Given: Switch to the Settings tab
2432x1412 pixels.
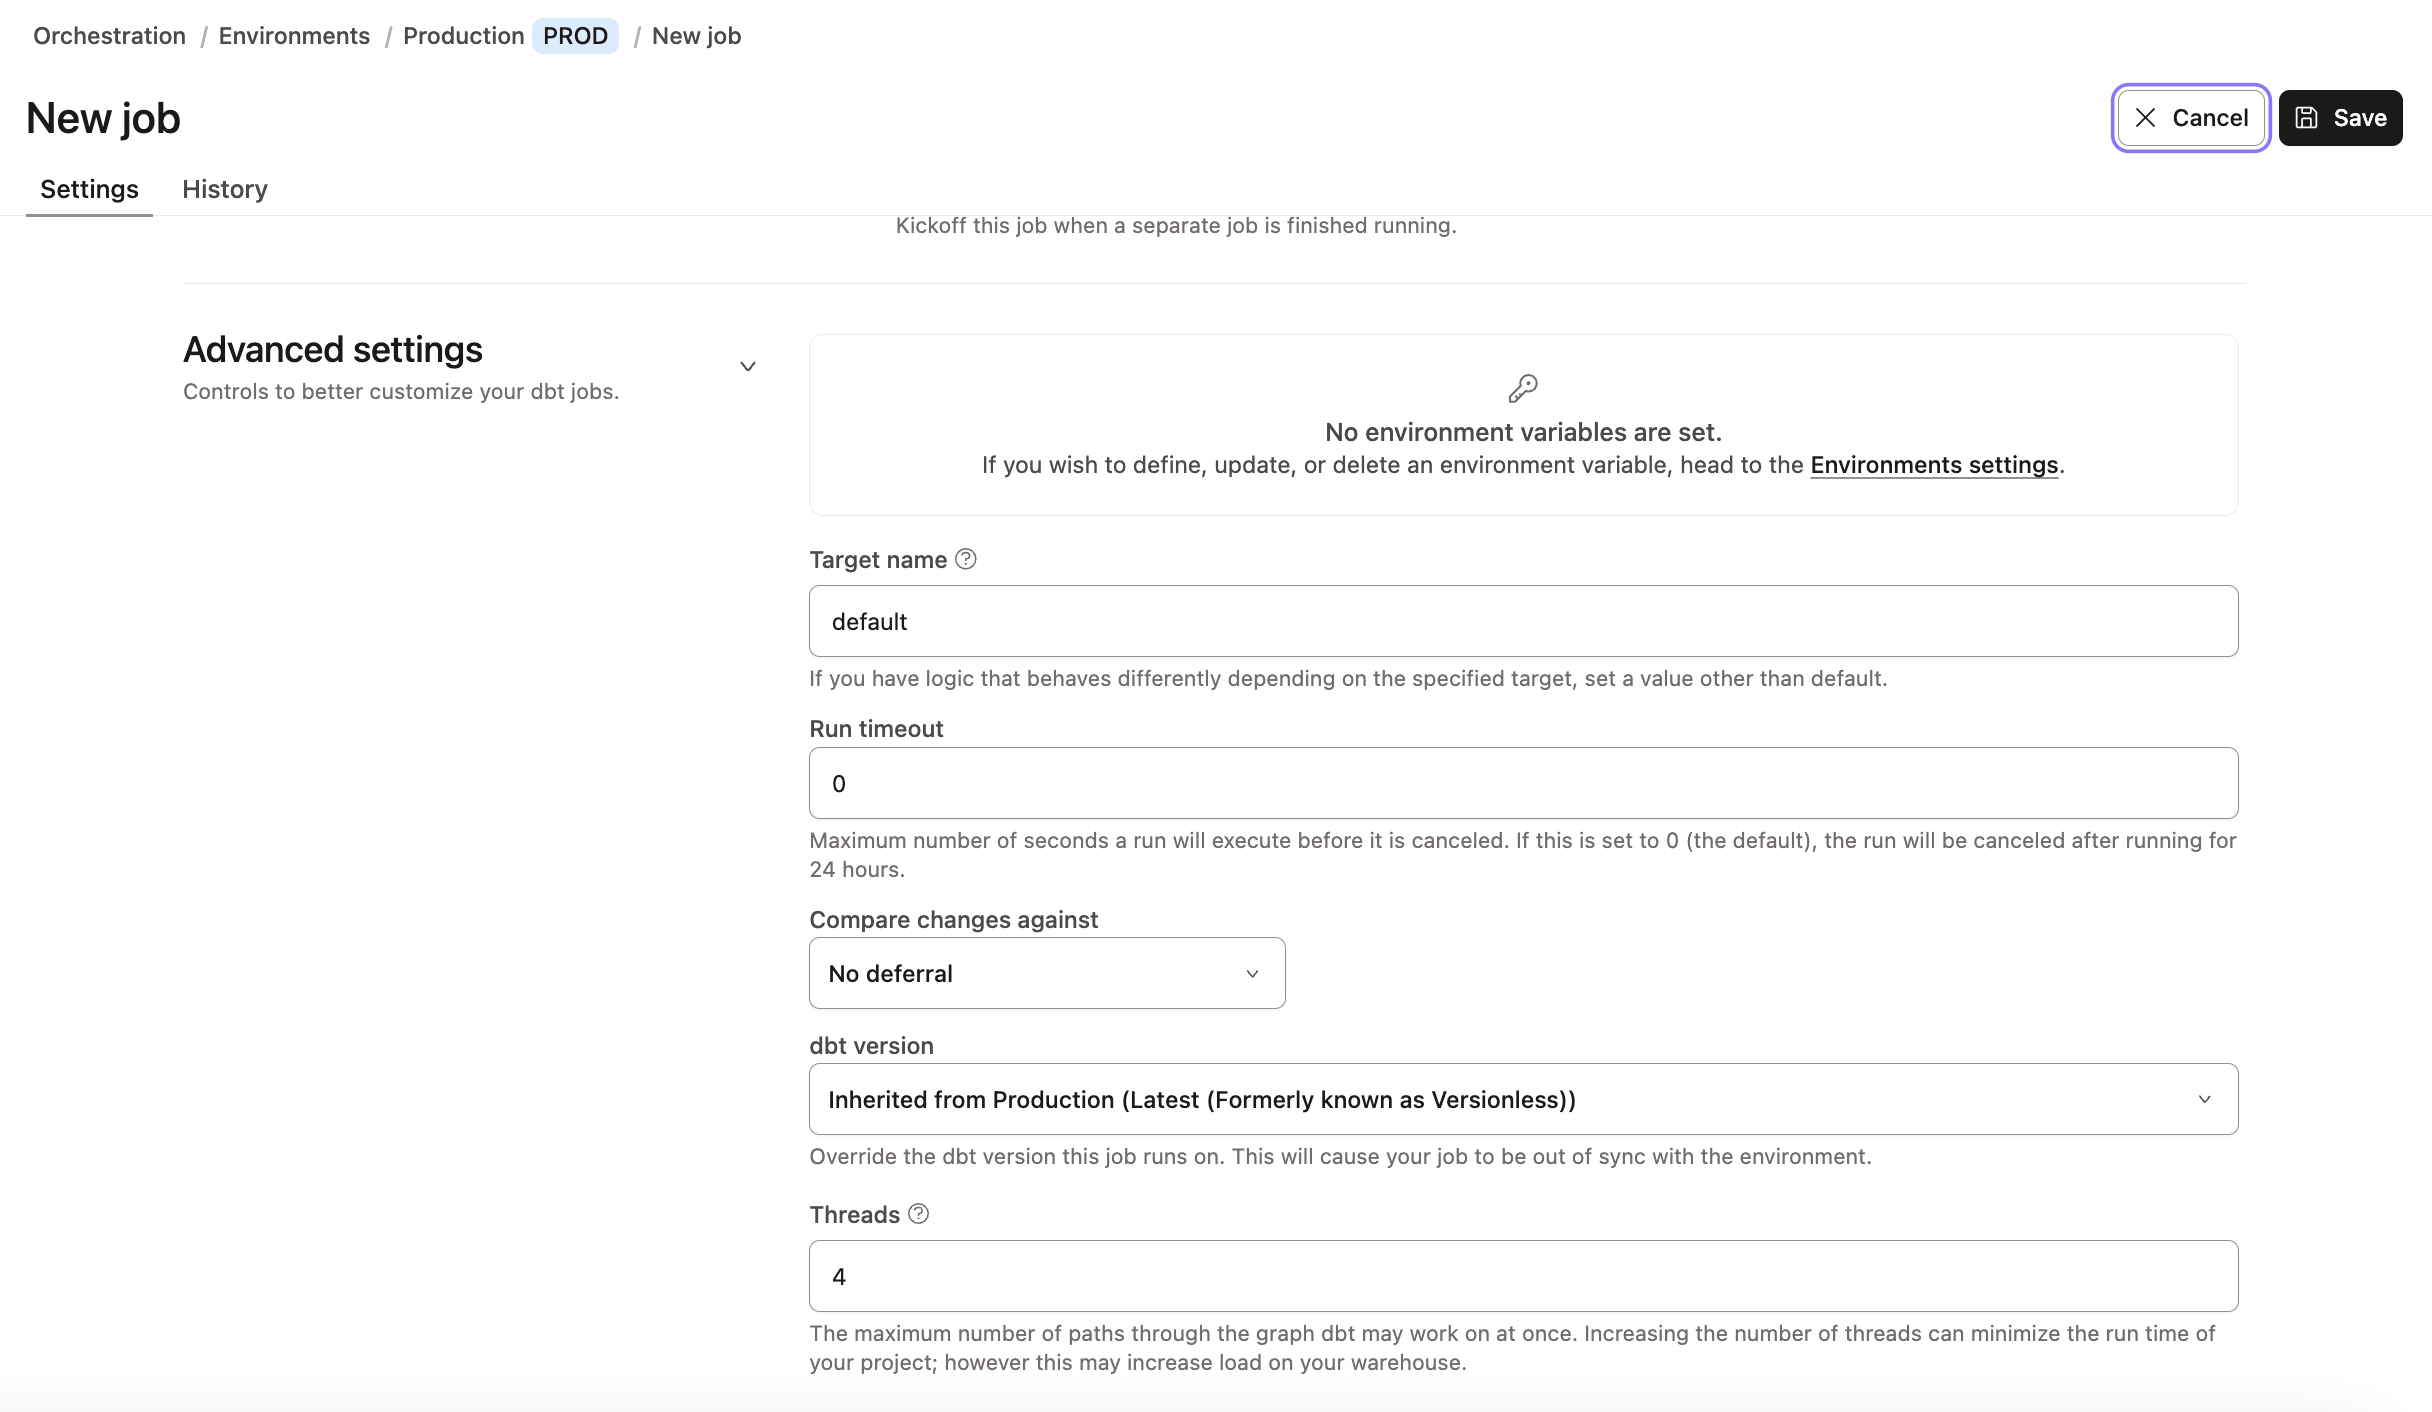Looking at the screenshot, I should pyautogui.click(x=89, y=189).
